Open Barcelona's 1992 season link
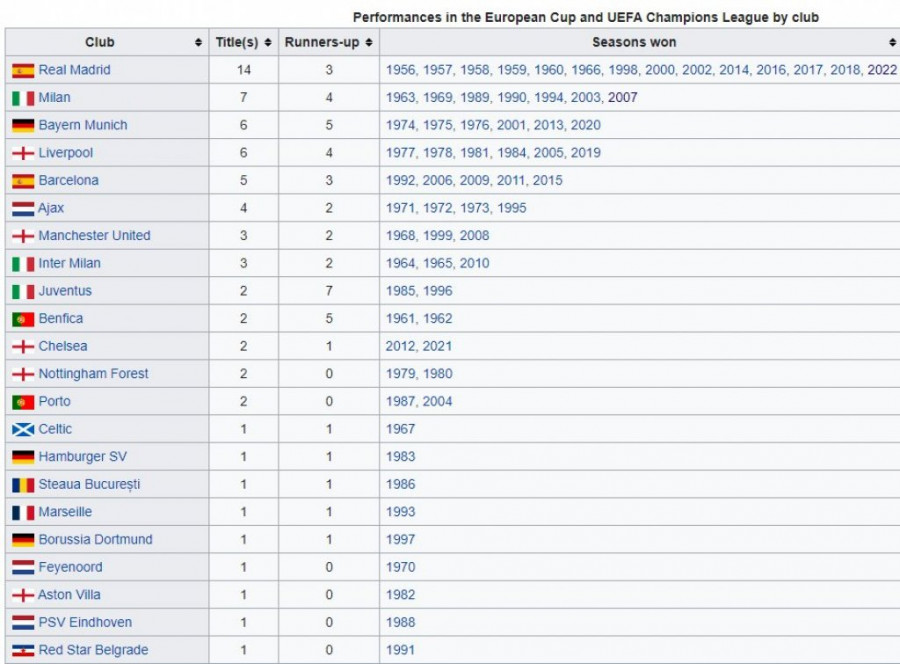Screen dimensions: 900x664 pos(400,181)
